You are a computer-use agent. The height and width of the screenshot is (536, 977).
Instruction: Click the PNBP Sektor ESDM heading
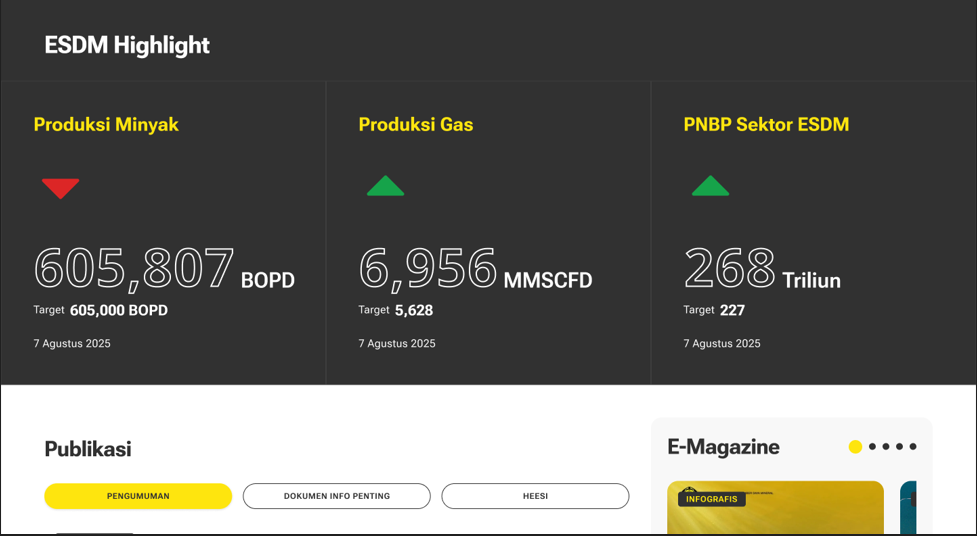(766, 125)
